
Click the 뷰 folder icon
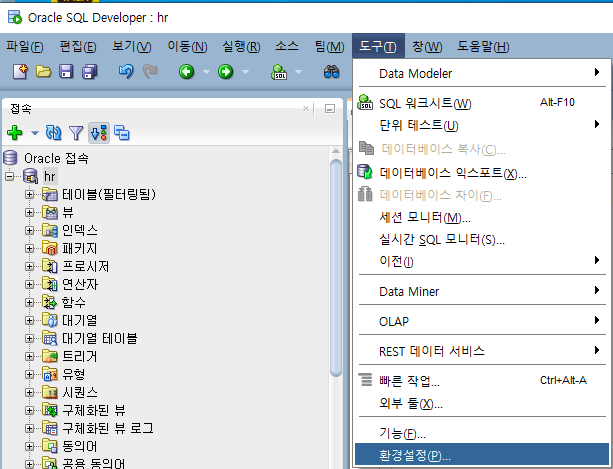50,212
